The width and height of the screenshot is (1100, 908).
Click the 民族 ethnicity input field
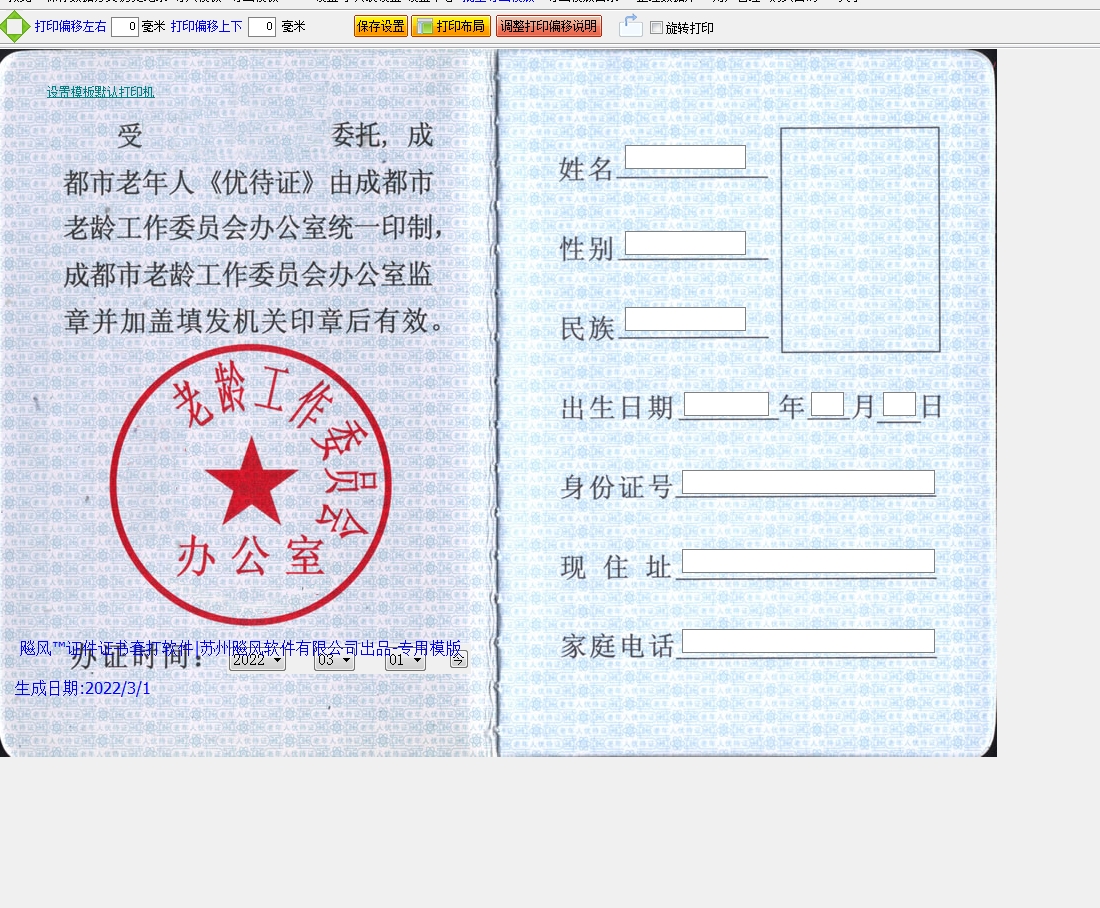pos(685,319)
